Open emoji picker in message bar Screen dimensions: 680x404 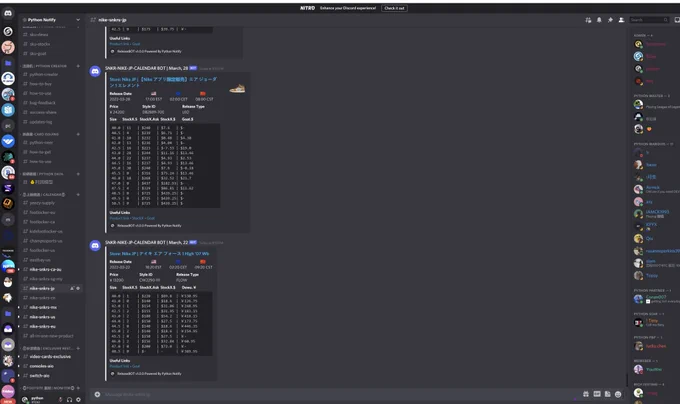point(618,394)
